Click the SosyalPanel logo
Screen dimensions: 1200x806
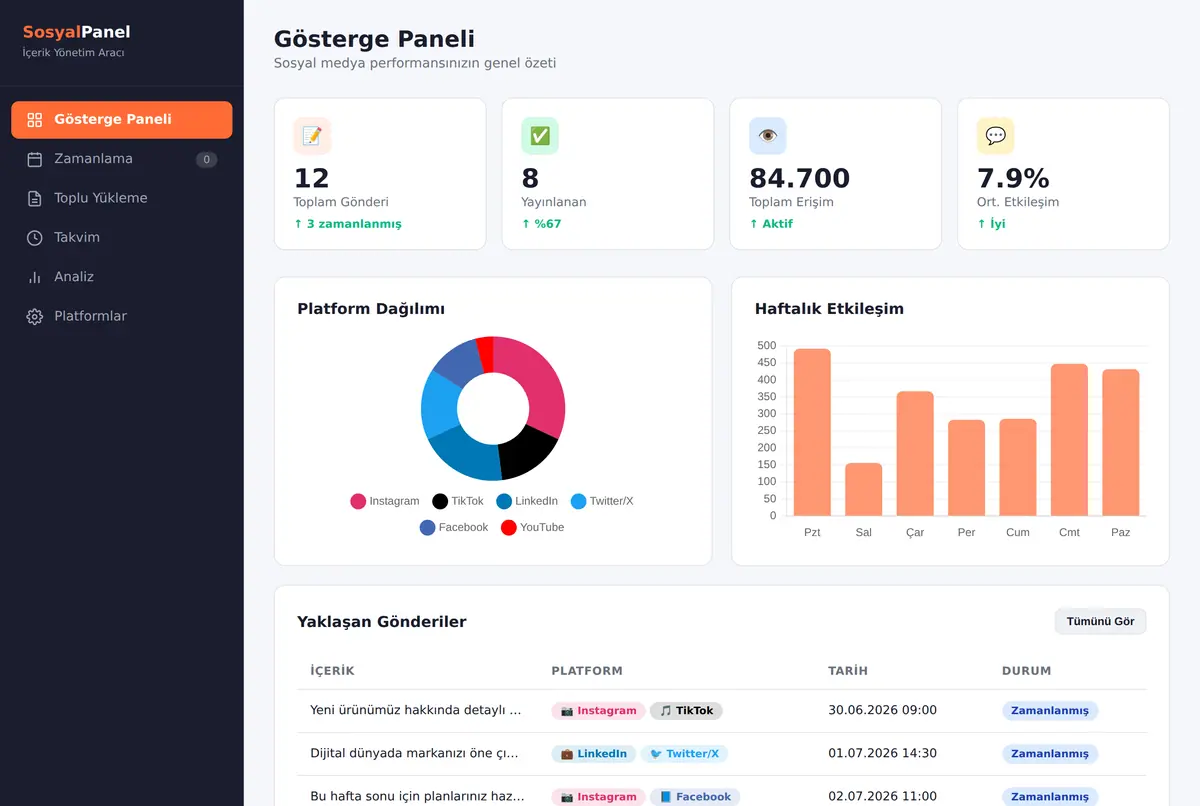(x=77, y=32)
